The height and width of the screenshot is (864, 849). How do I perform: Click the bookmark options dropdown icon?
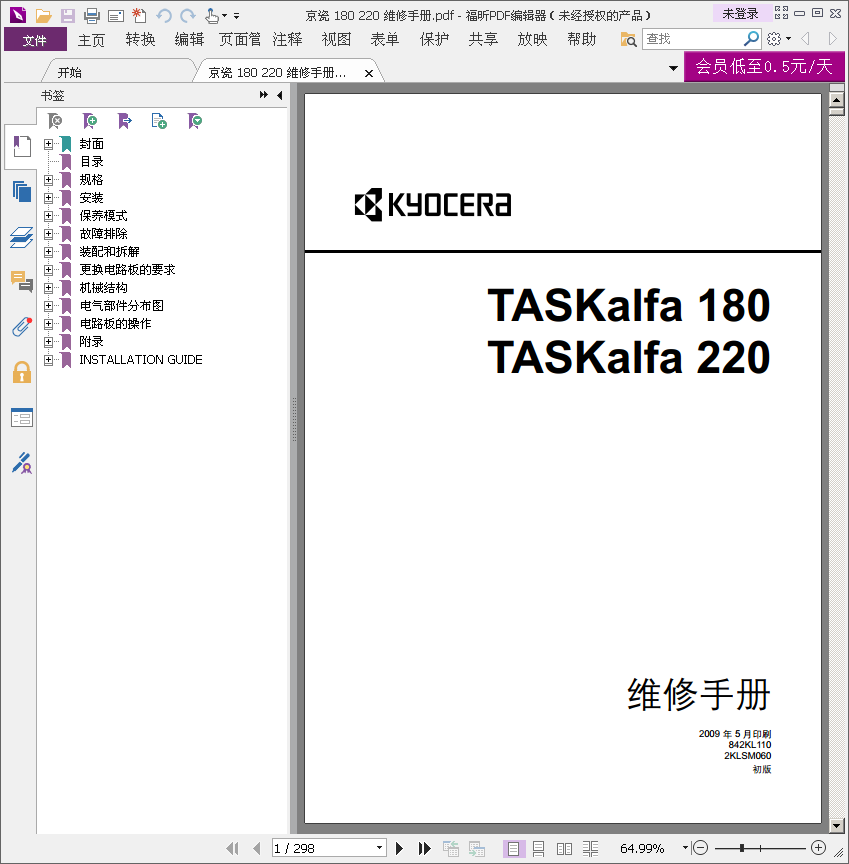point(194,121)
